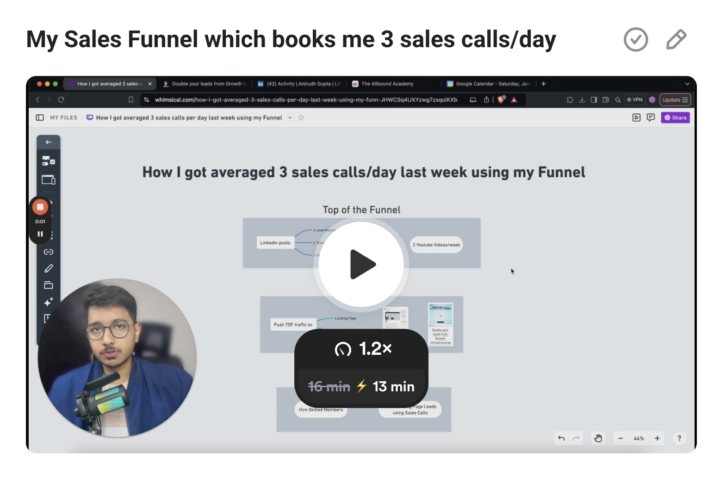Screen dimensions: 720x482
Task: Click the 1.2× playback speed badge
Action: pos(363,349)
